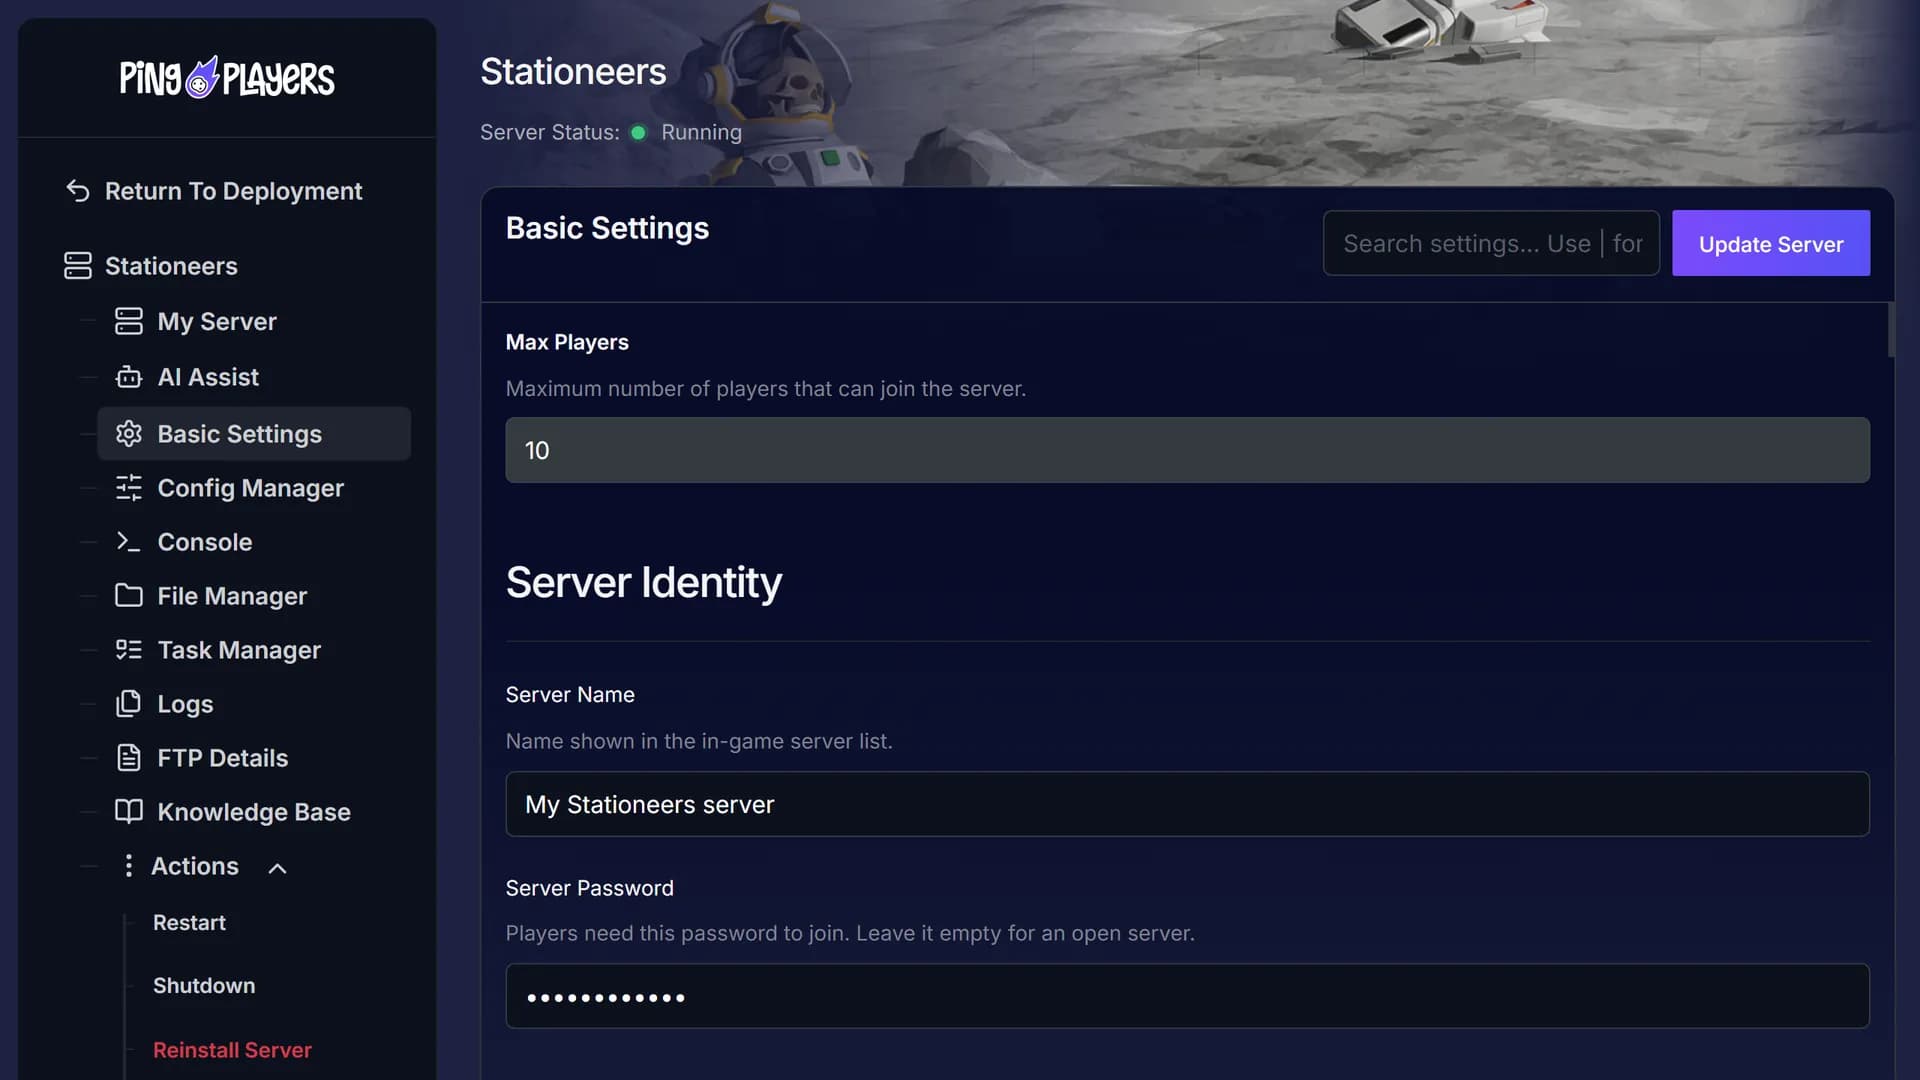Viewport: 1920px width, 1080px height.
Task: Go to Config Manager
Action: (x=251, y=488)
